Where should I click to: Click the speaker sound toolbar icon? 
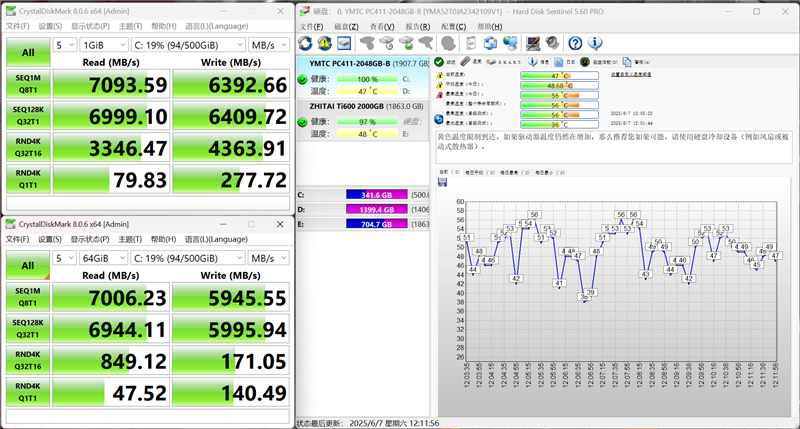(x=553, y=42)
